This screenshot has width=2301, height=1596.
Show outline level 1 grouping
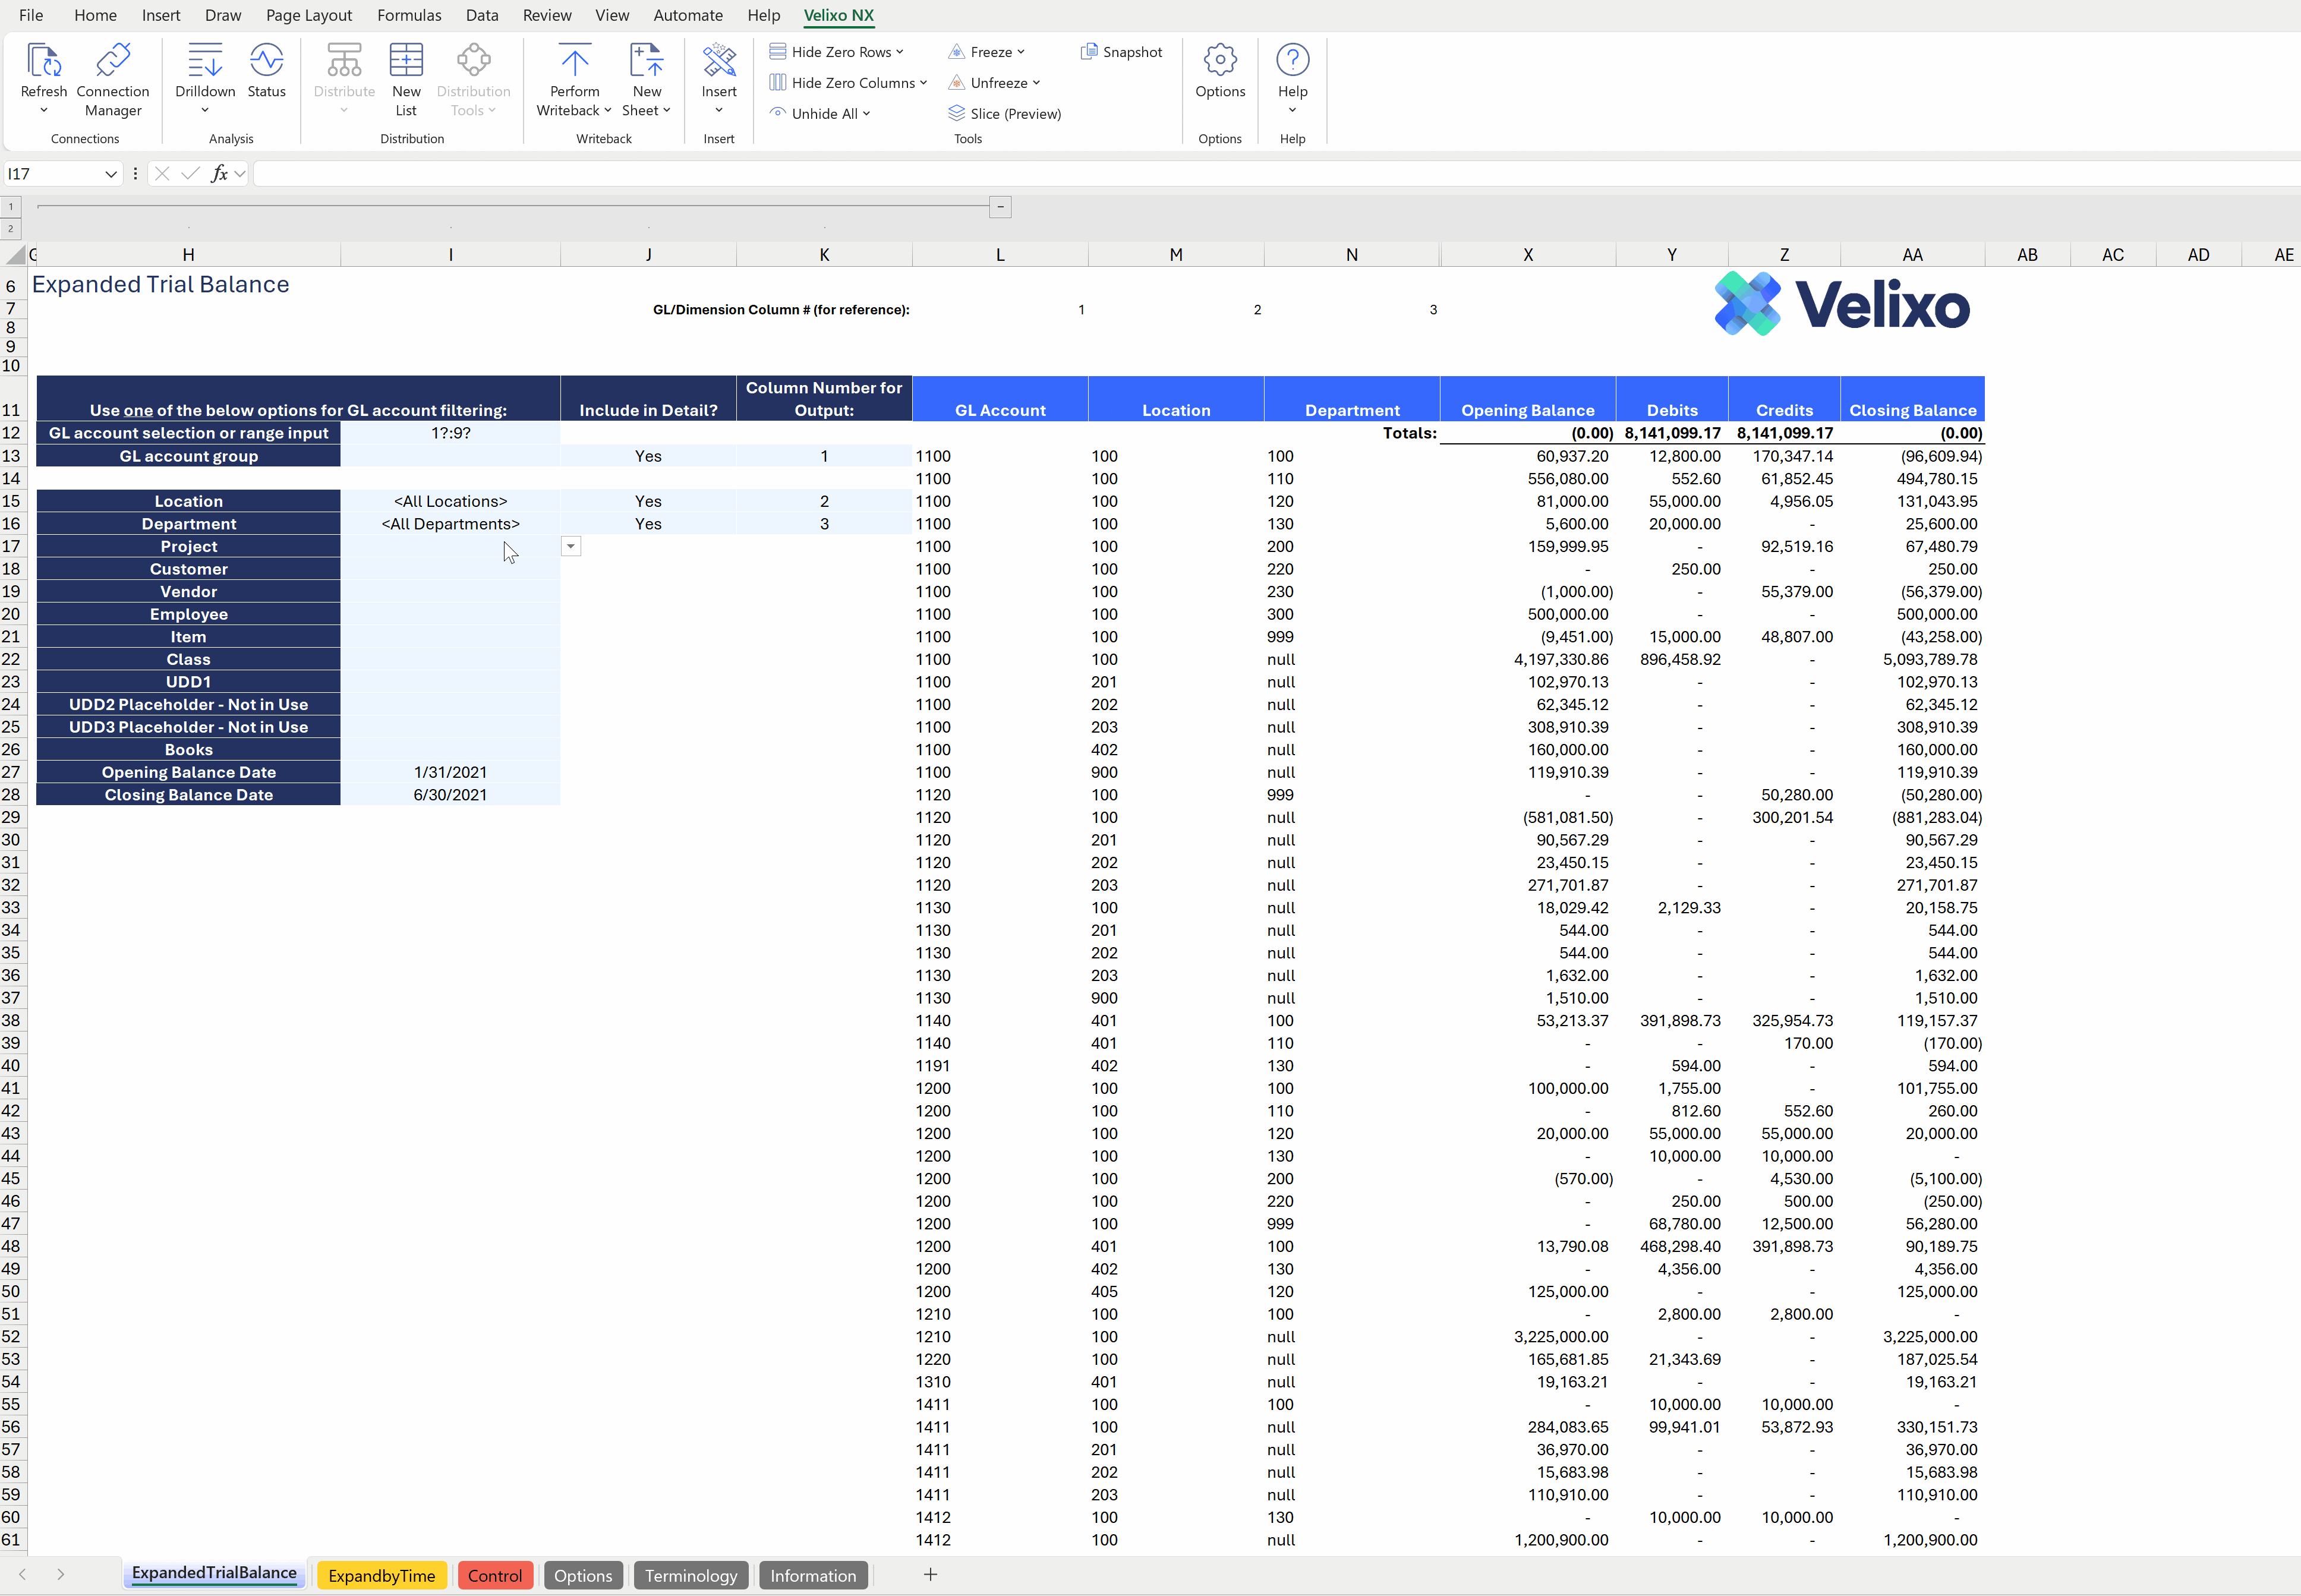[x=11, y=207]
